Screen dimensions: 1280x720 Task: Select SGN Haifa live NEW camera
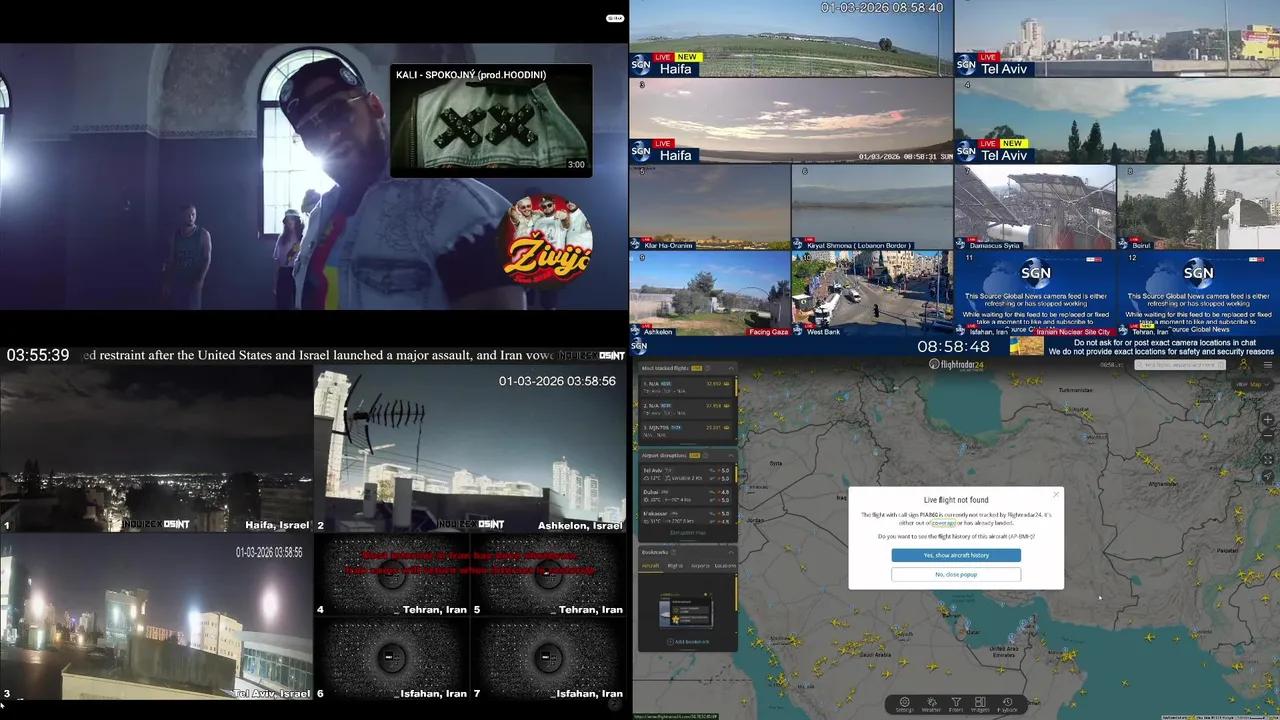(790, 38)
